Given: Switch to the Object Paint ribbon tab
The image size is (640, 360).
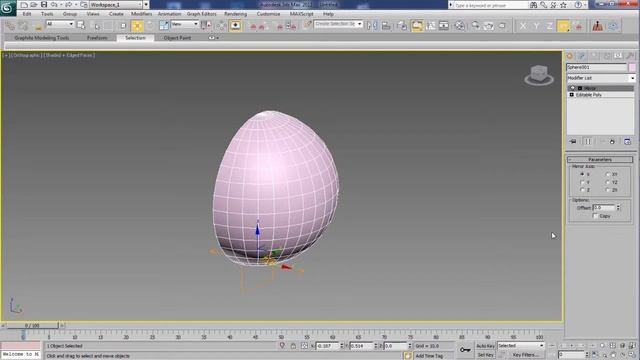Looking at the screenshot, I should [x=177, y=38].
